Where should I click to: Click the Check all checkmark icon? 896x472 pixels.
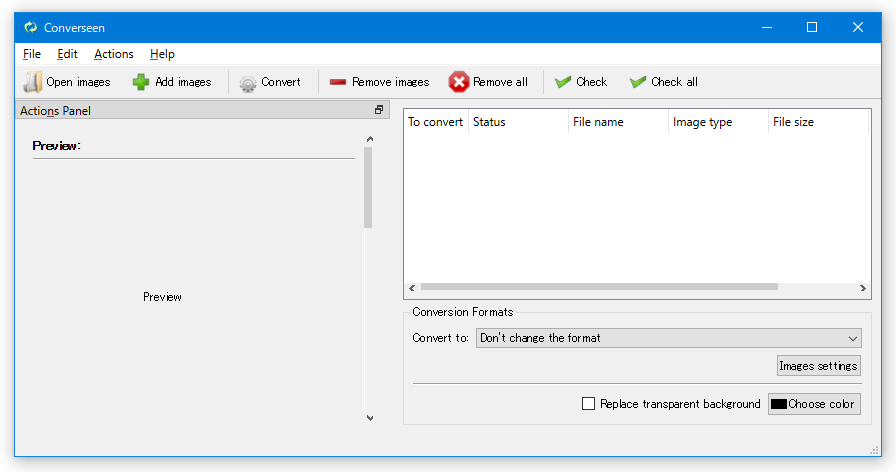(x=638, y=82)
